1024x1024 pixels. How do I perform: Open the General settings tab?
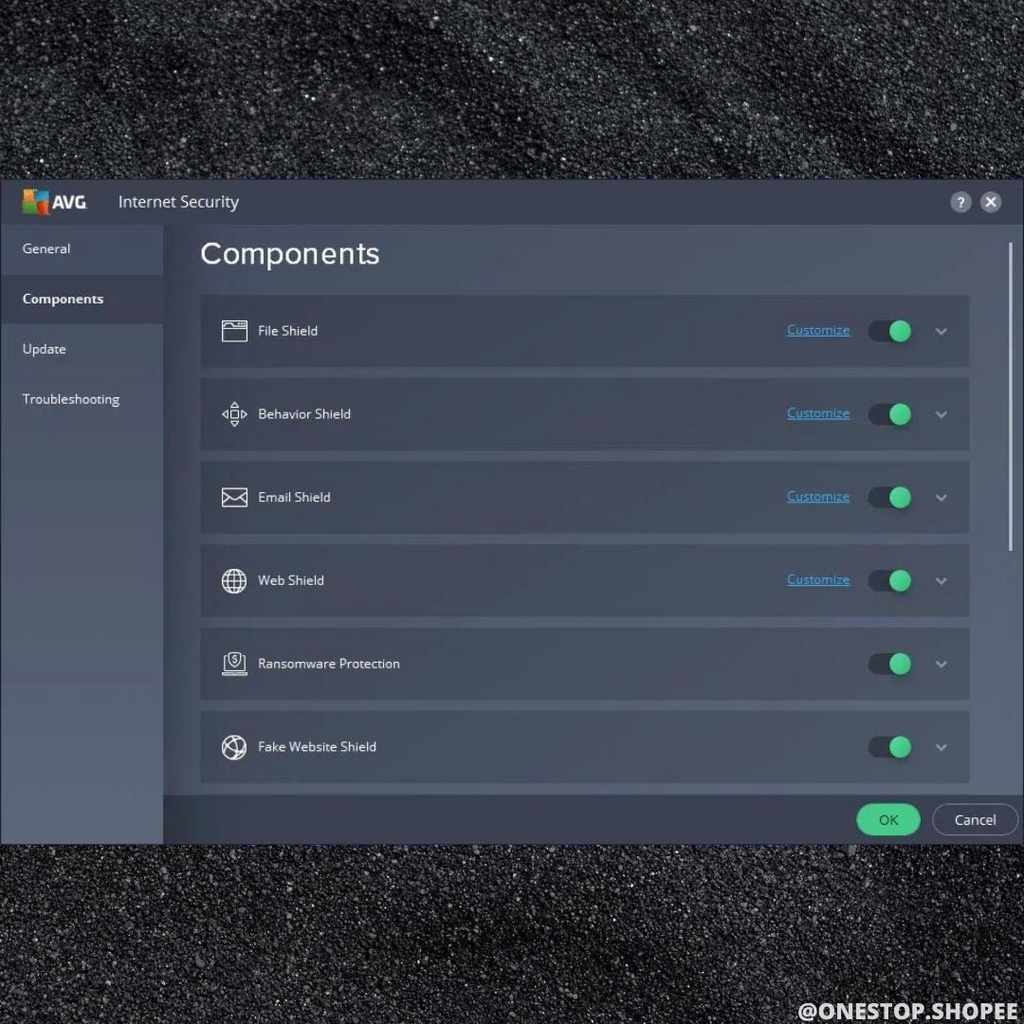(x=82, y=249)
